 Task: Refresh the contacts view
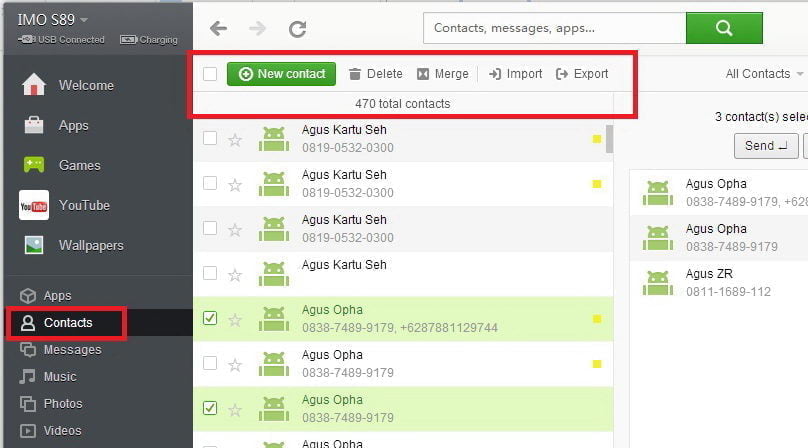(x=297, y=29)
